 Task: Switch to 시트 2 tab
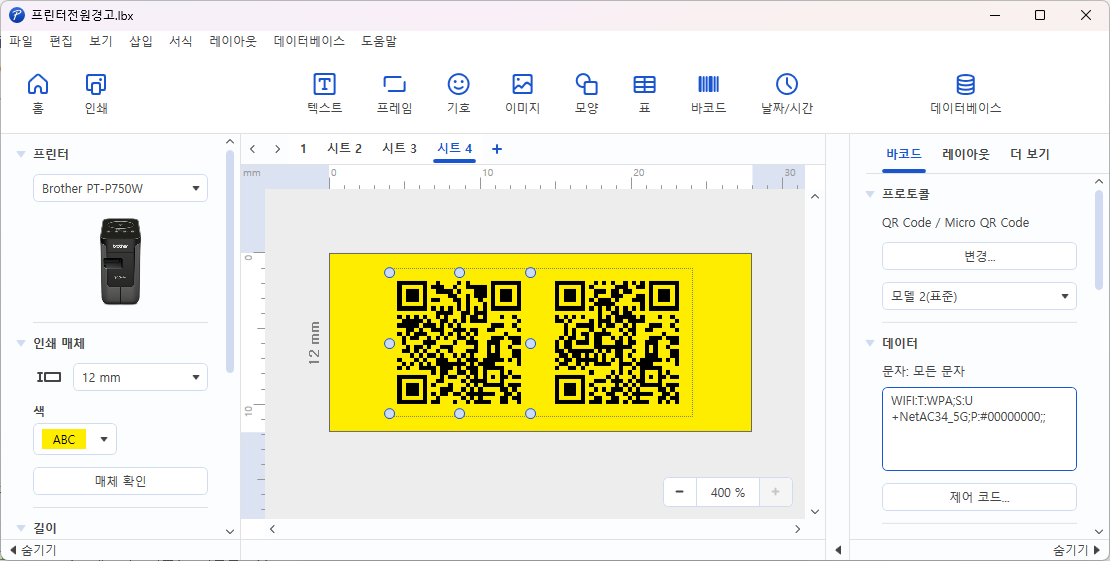point(344,149)
